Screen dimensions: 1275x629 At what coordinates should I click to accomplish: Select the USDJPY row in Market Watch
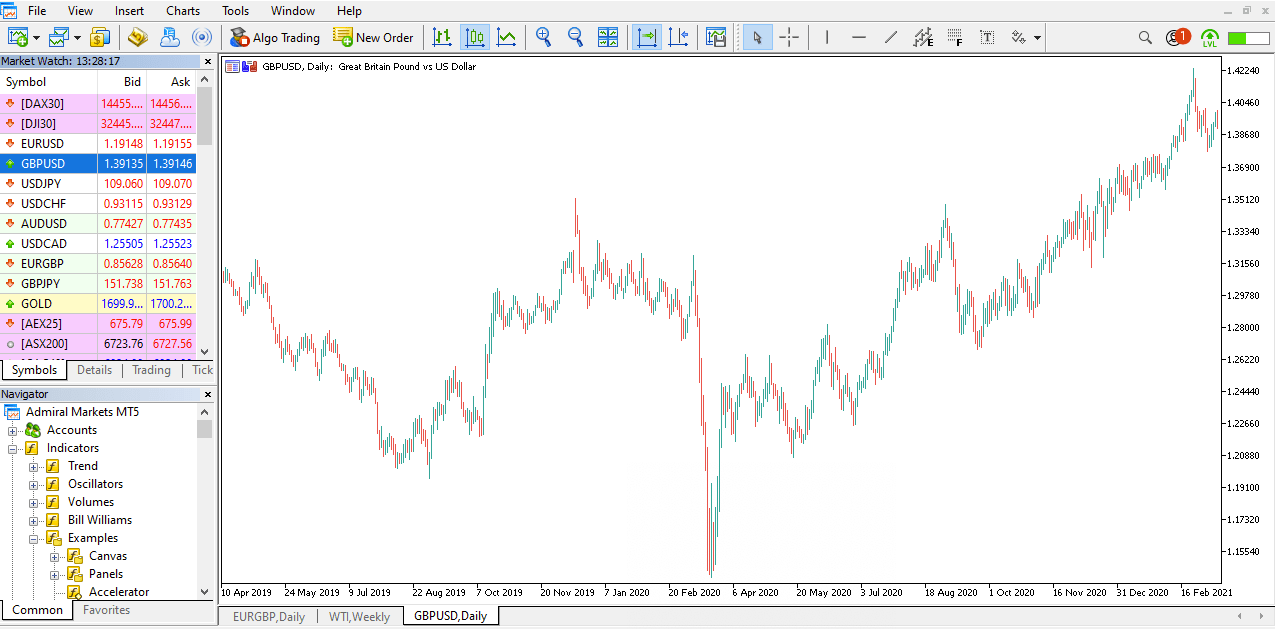[44, 184]
